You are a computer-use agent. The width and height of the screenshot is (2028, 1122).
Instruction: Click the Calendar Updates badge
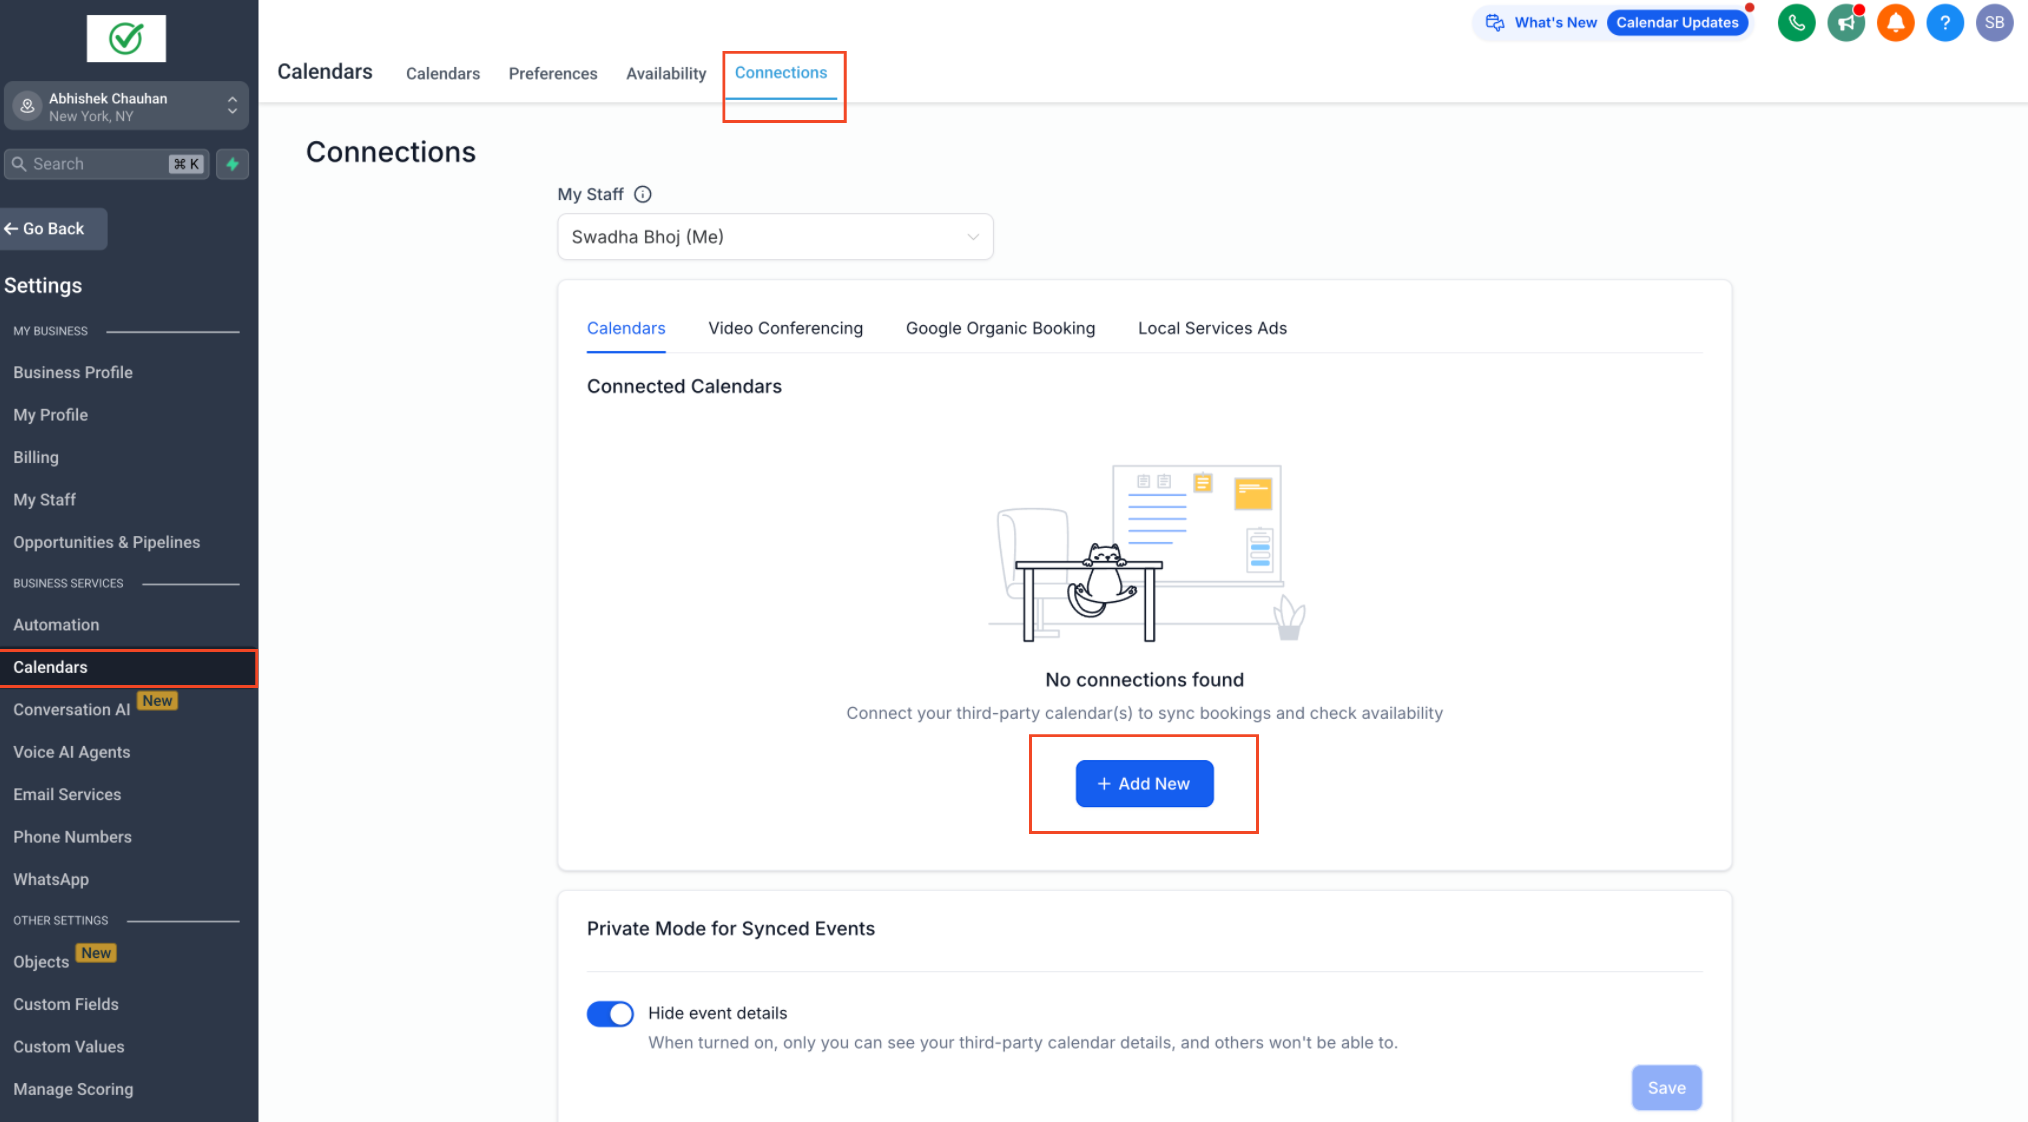1677,23
